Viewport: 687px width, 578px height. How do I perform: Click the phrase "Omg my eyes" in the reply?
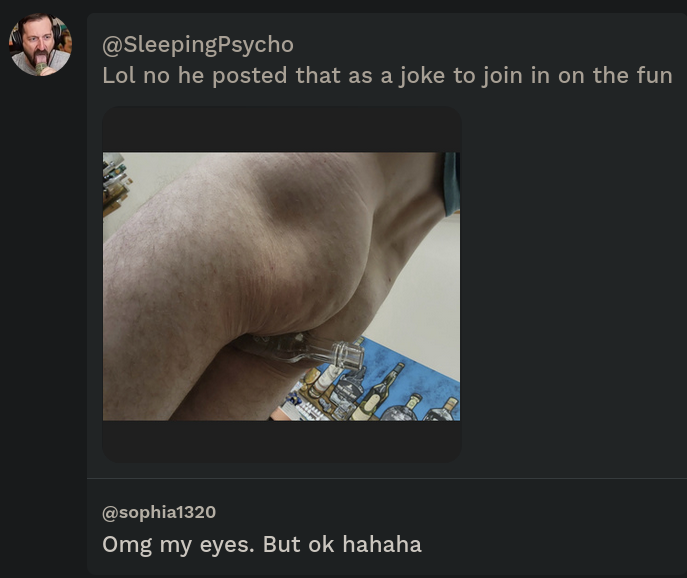coord(178,545)
